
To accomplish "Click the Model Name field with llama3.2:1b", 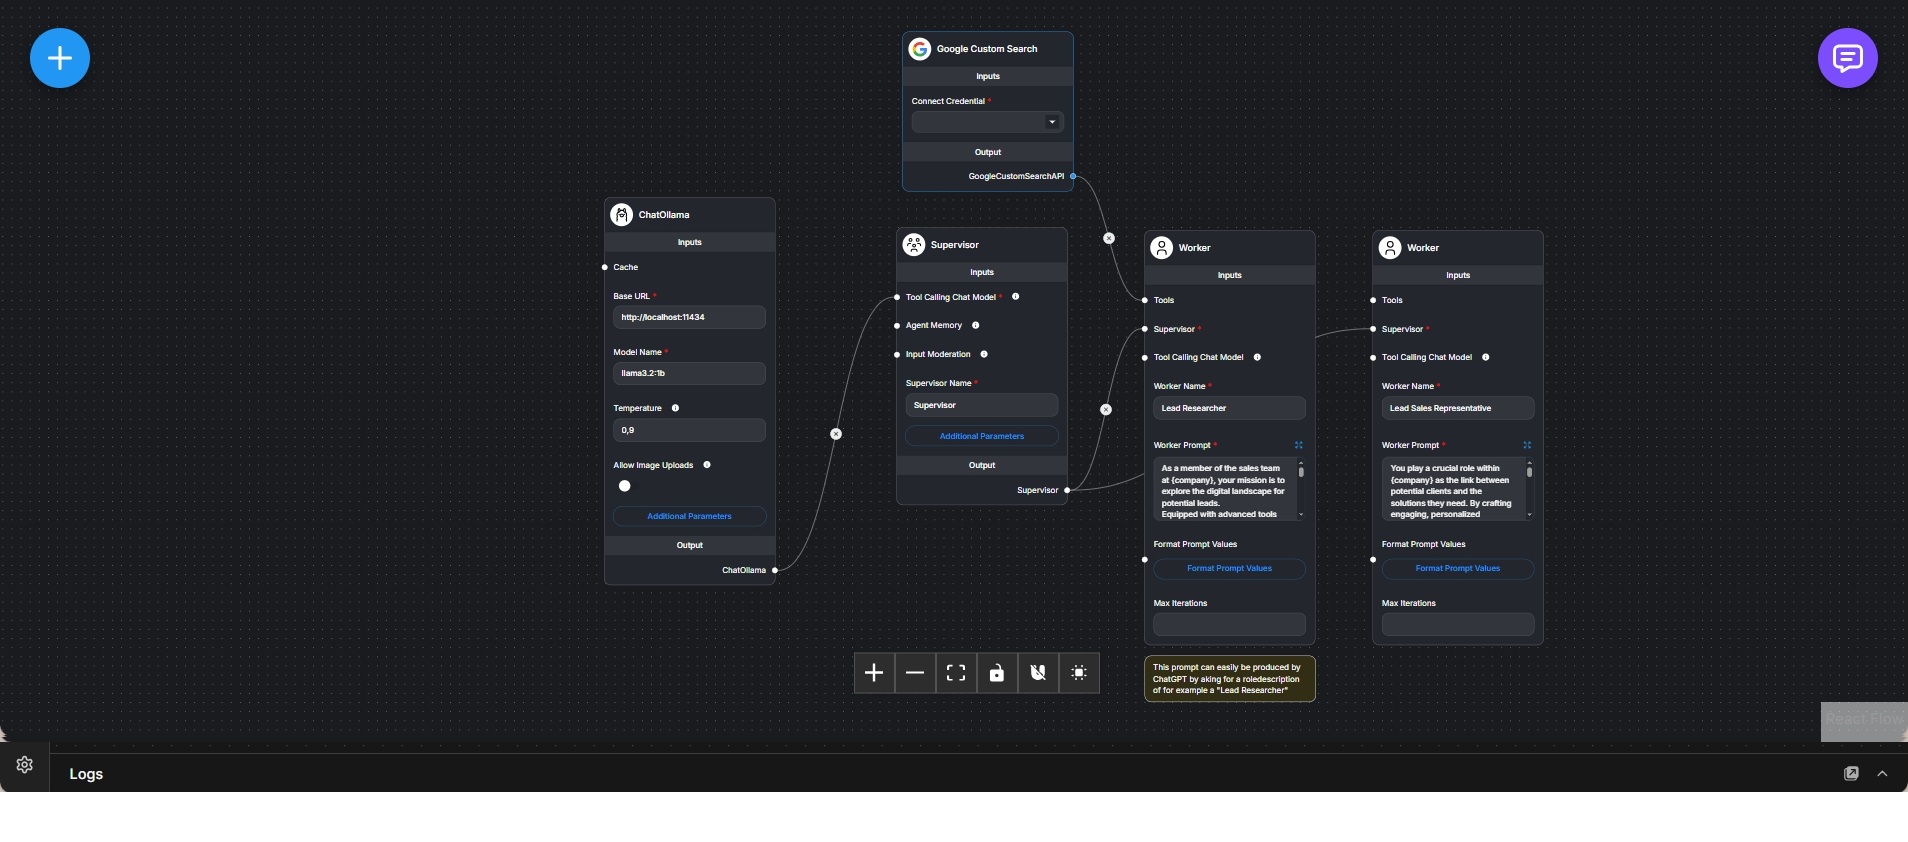I will point(689,373).
